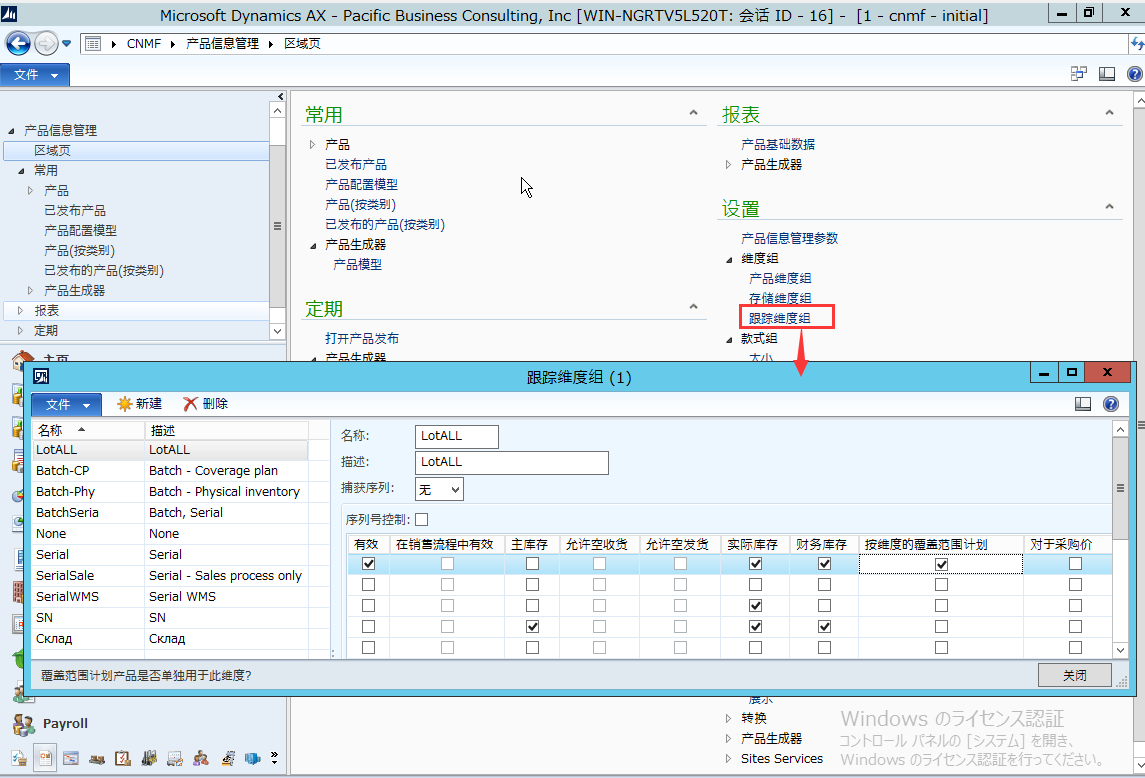Open 打开产品发布 under 定期

(361, 338)
